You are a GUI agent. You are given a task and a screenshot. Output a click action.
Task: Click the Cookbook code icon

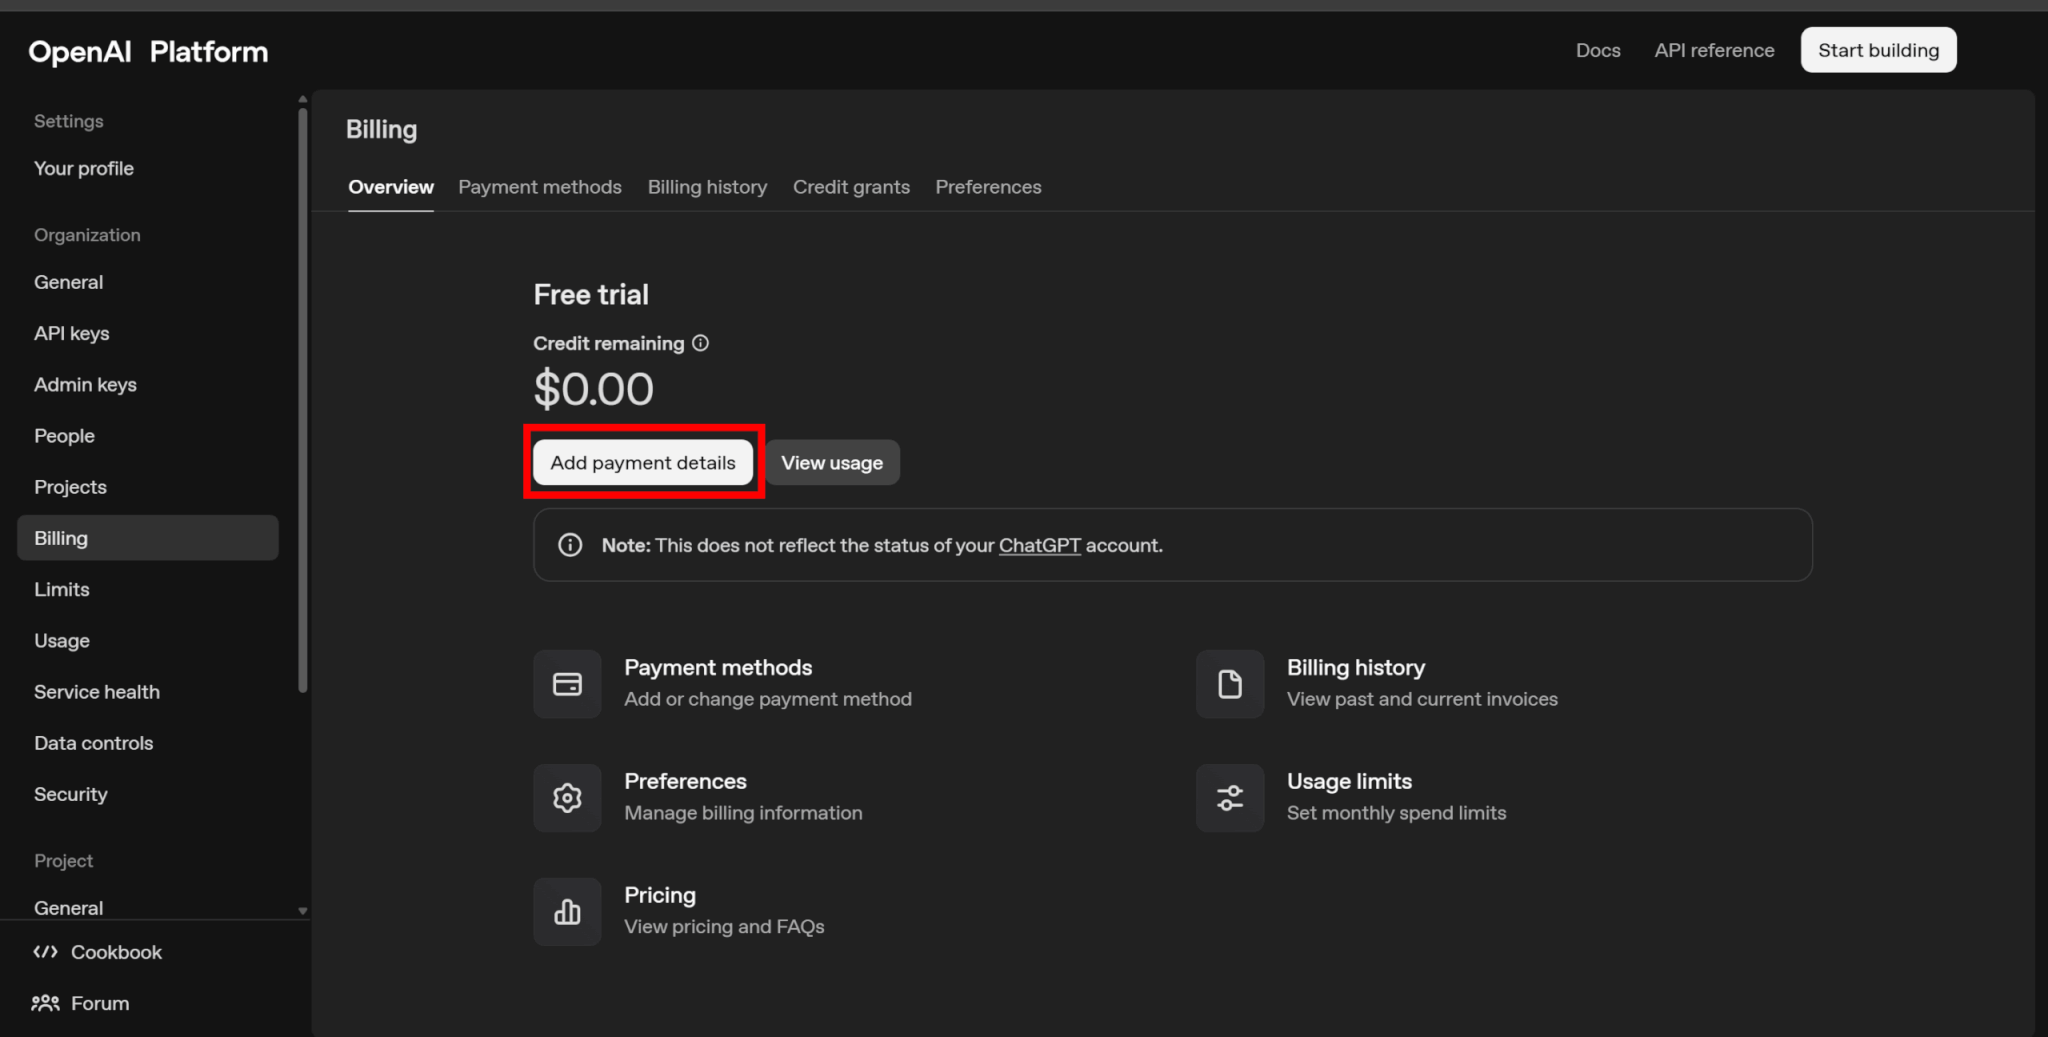click(x=45, y=952)
